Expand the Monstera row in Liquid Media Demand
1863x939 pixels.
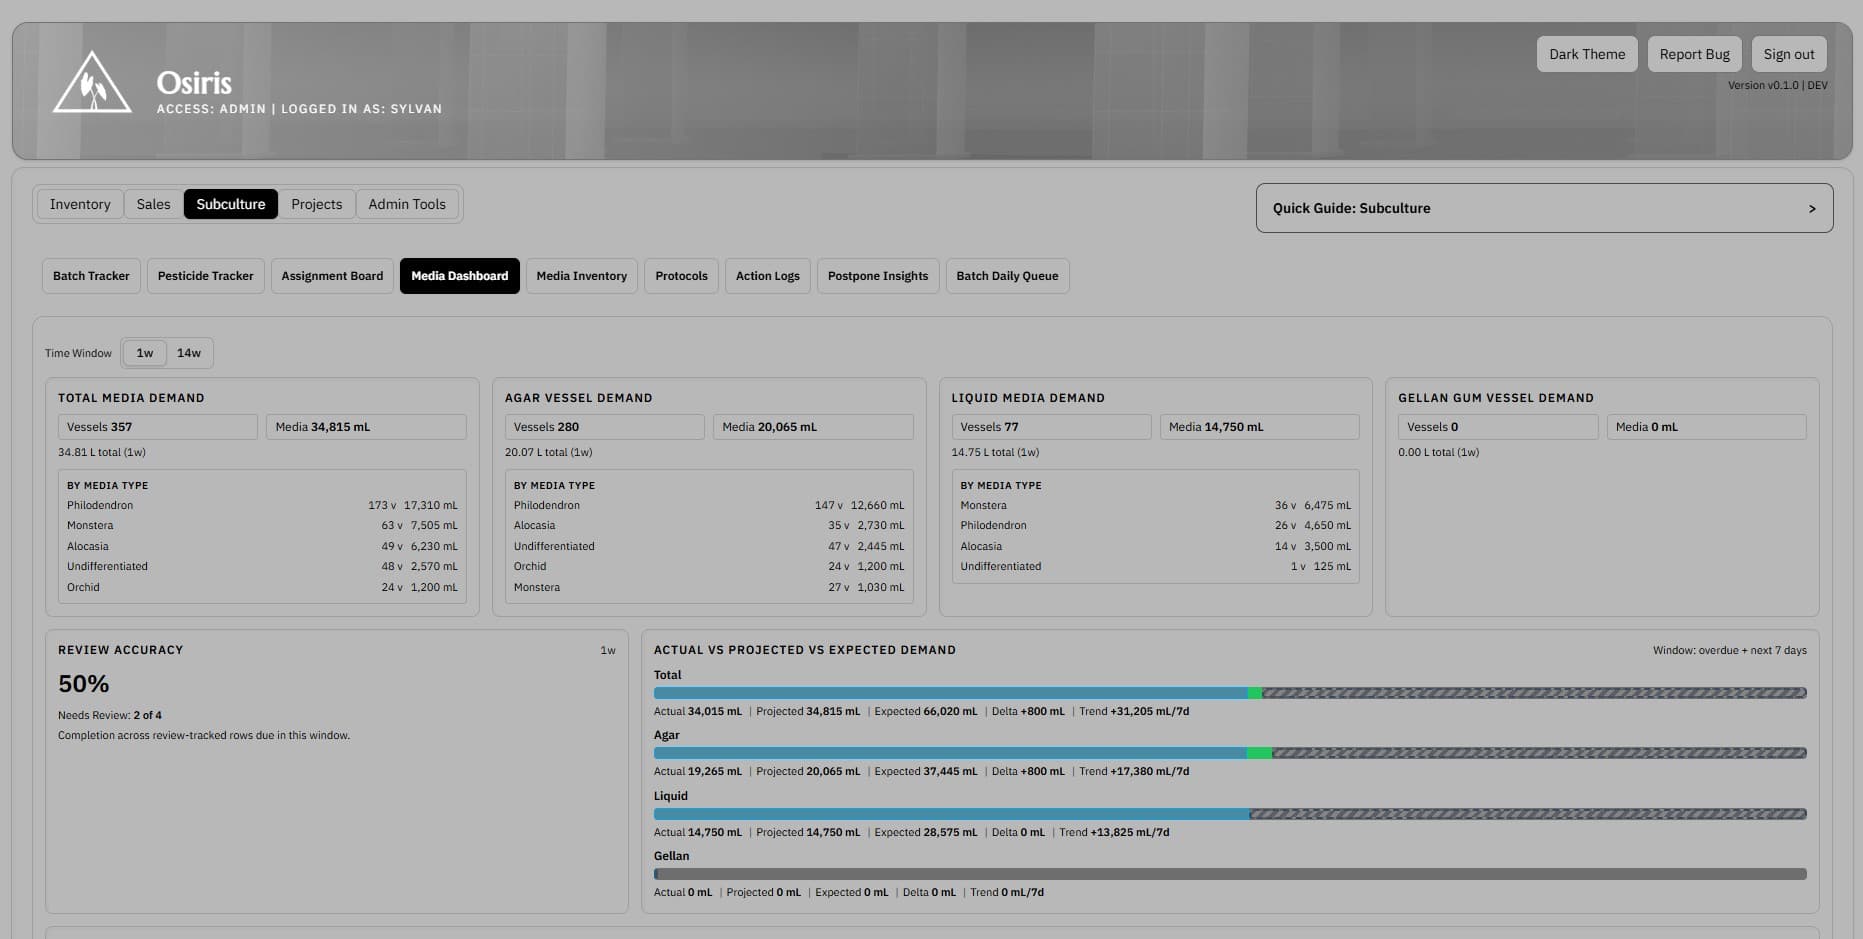point(1155,505)
